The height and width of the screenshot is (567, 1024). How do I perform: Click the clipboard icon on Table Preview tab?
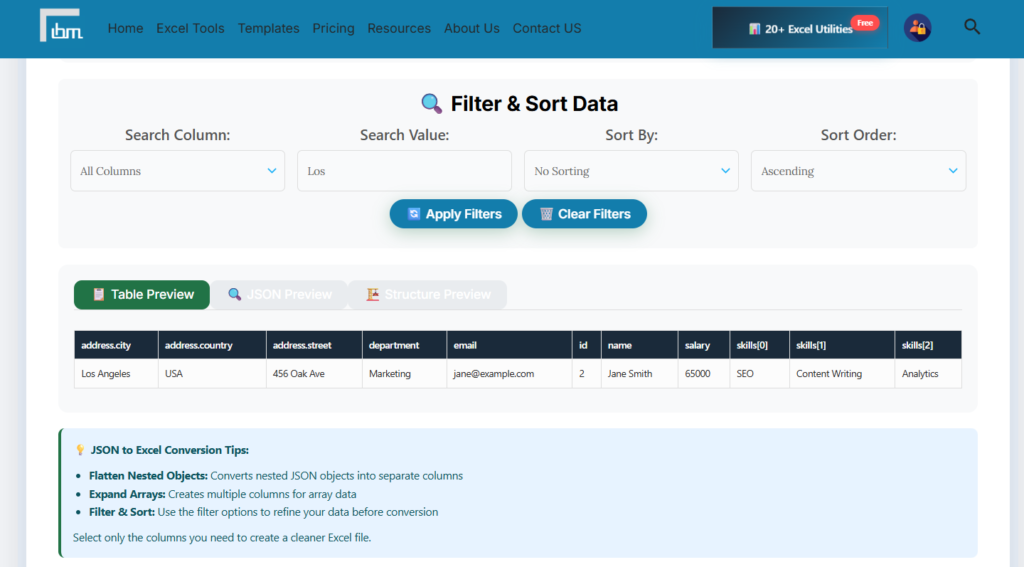99,295
